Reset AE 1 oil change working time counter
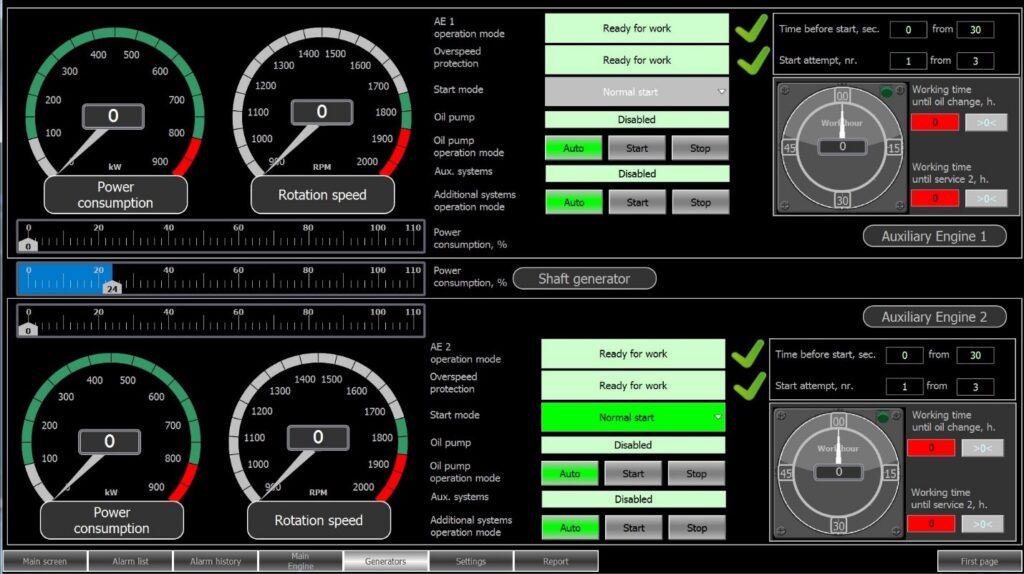The width and height of the screenshot is (1024, 574). (986, 123)
